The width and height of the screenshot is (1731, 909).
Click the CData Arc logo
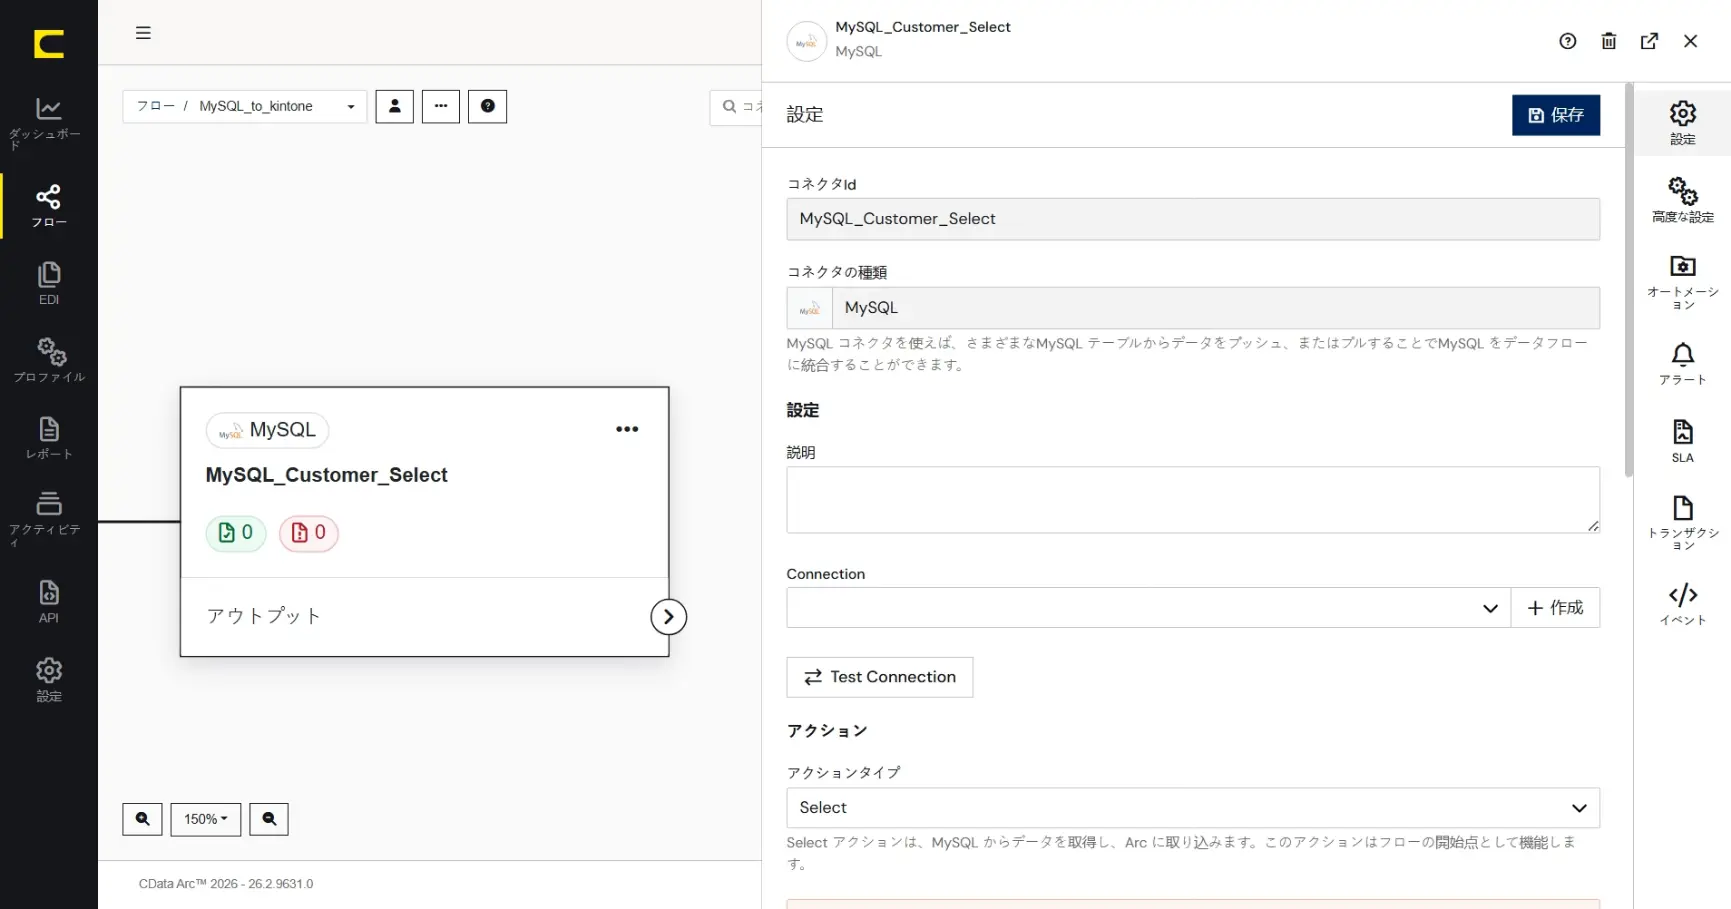click(x=49, y=44)
